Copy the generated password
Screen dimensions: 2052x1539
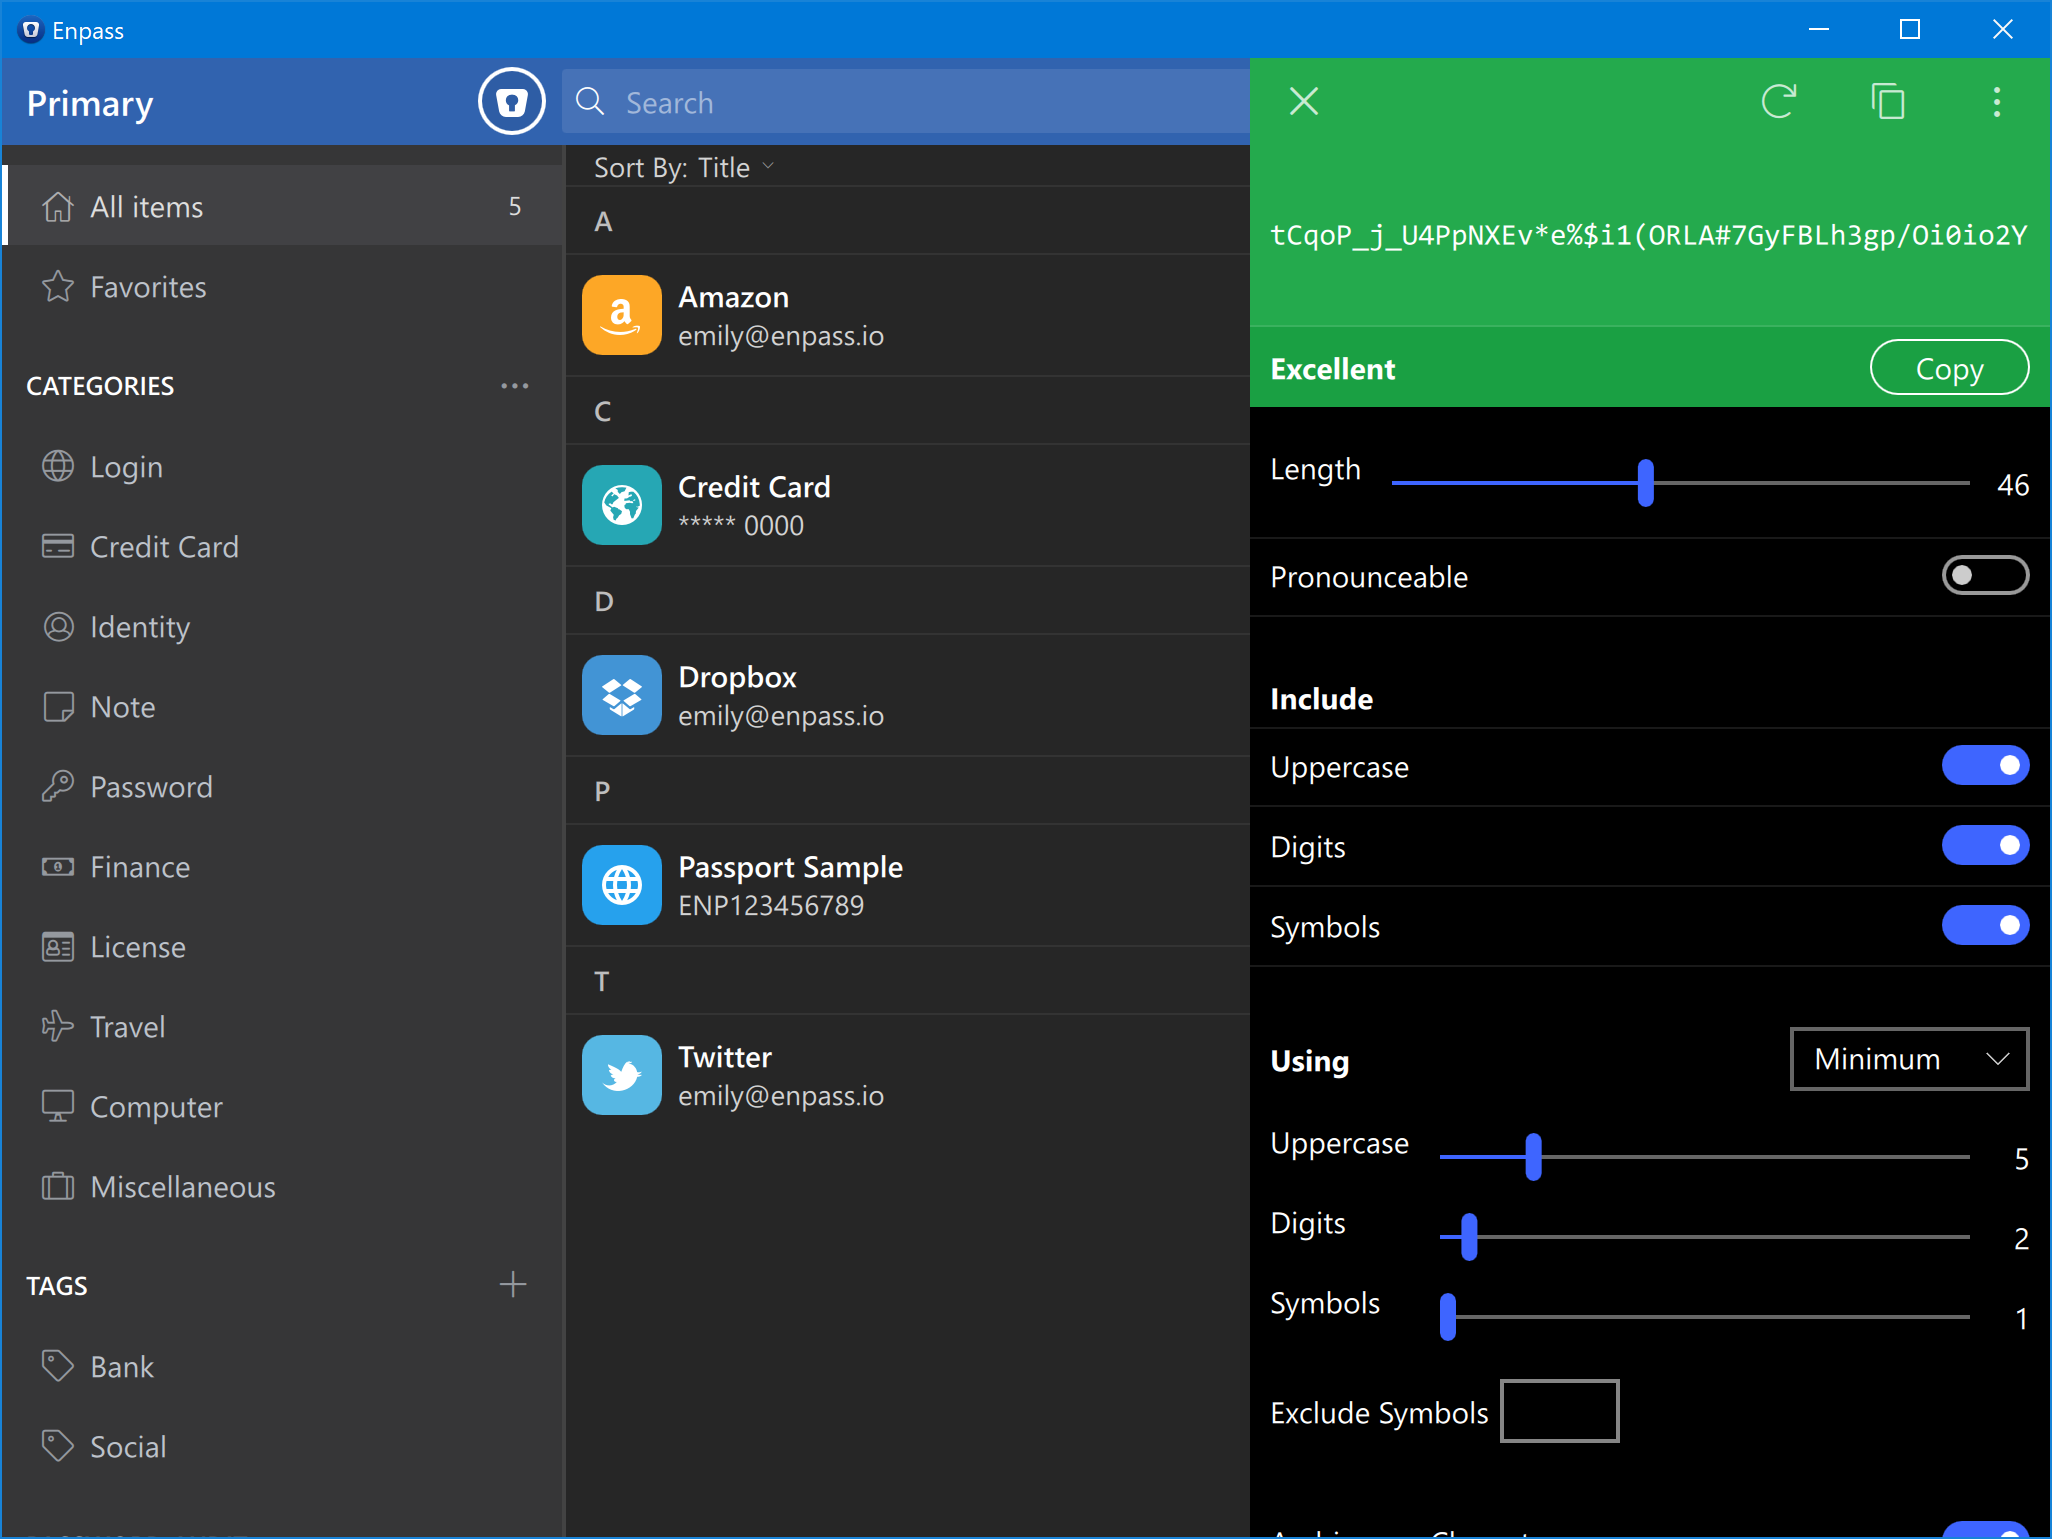point(1949,368)
